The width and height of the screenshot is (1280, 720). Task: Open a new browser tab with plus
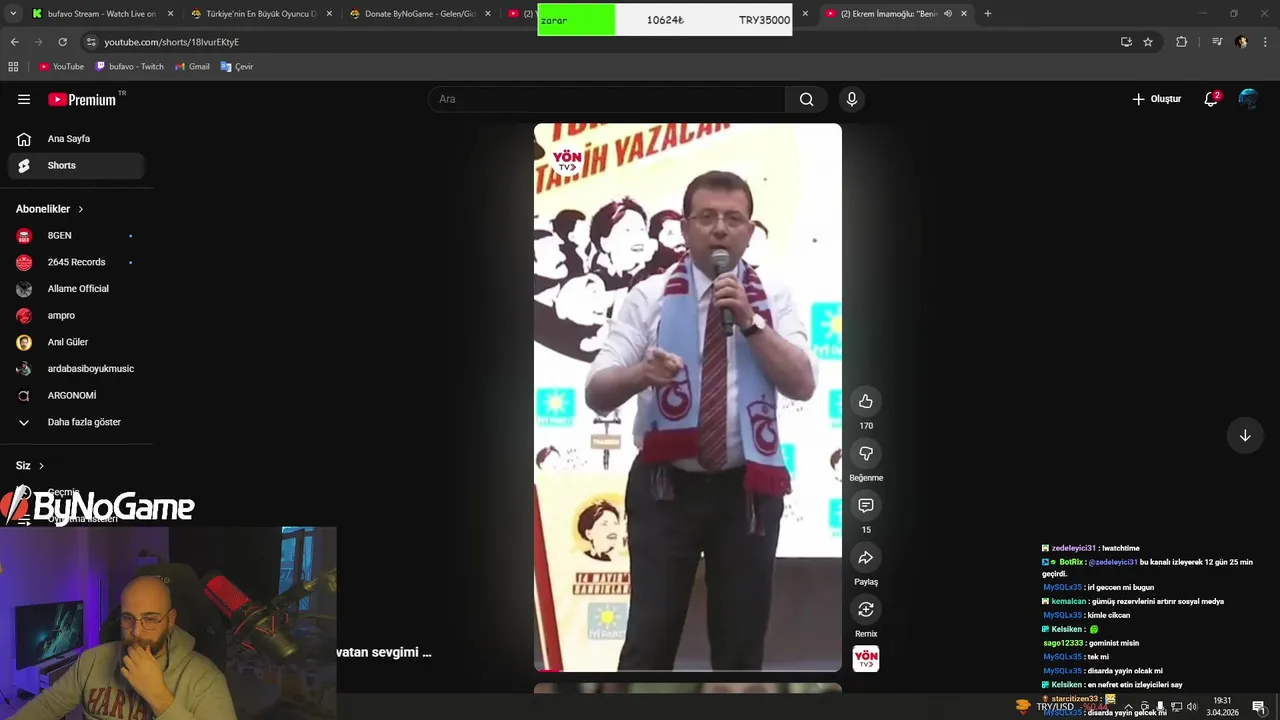[987, 14]
